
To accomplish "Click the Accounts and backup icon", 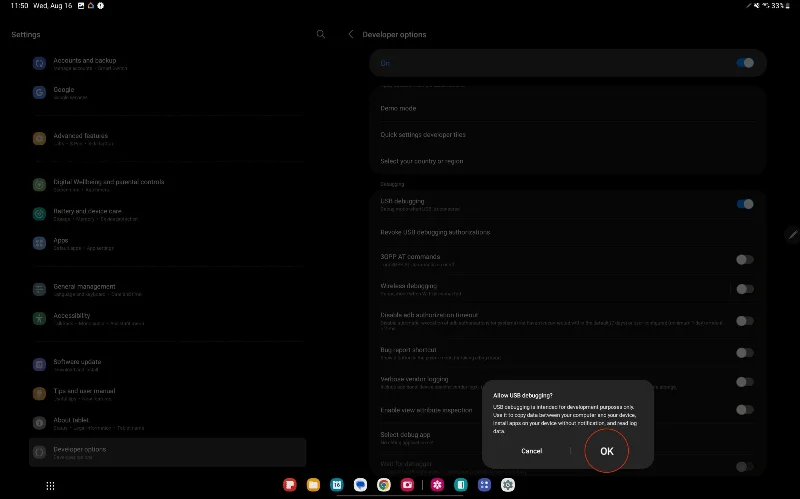I will 39,63.
